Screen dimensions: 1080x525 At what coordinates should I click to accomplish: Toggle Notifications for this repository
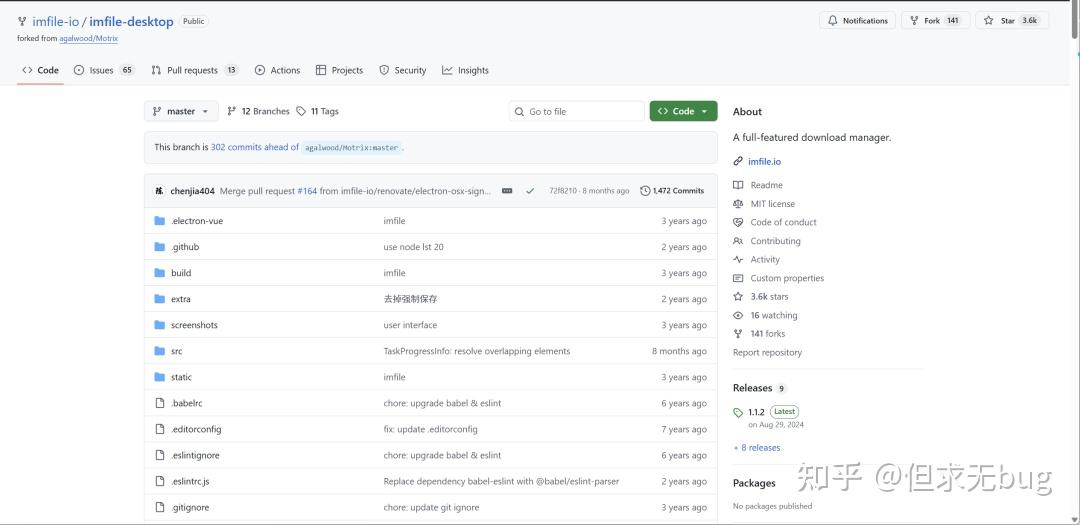click(x=858, y=21)
